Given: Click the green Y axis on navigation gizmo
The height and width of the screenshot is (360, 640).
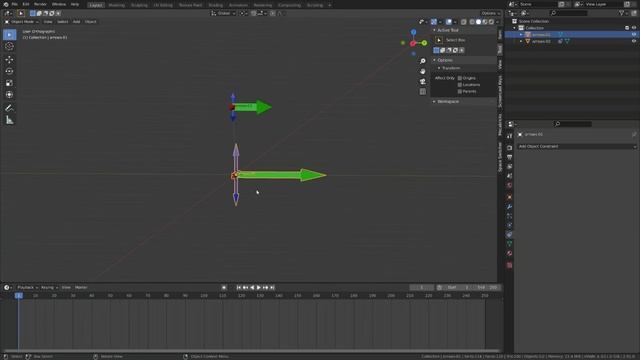Looking at the screenshot, I should pos(424,42).
